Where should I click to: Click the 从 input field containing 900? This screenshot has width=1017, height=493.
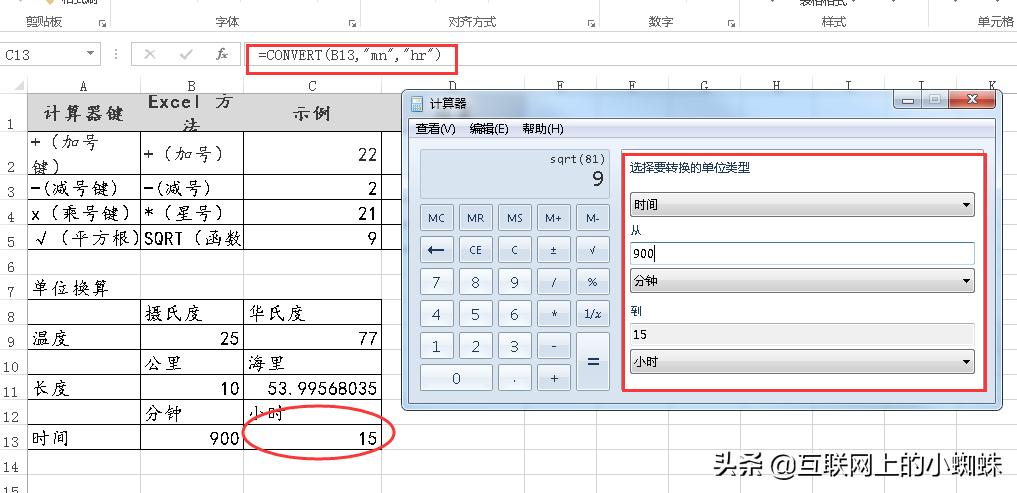pos(802,254)
